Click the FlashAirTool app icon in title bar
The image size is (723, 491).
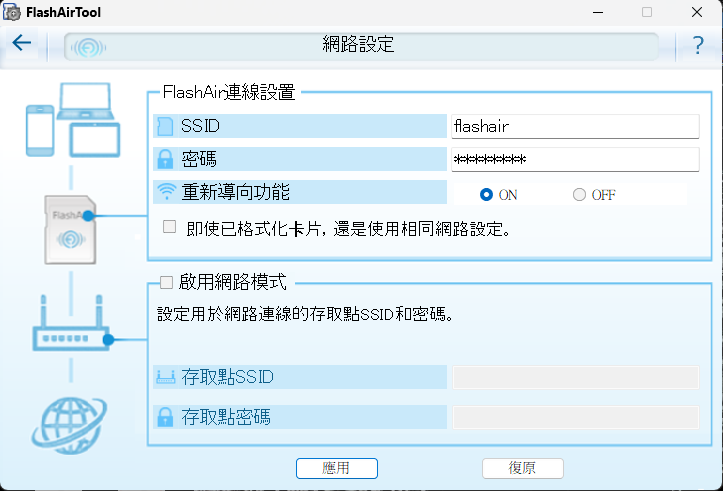(12, 12)
